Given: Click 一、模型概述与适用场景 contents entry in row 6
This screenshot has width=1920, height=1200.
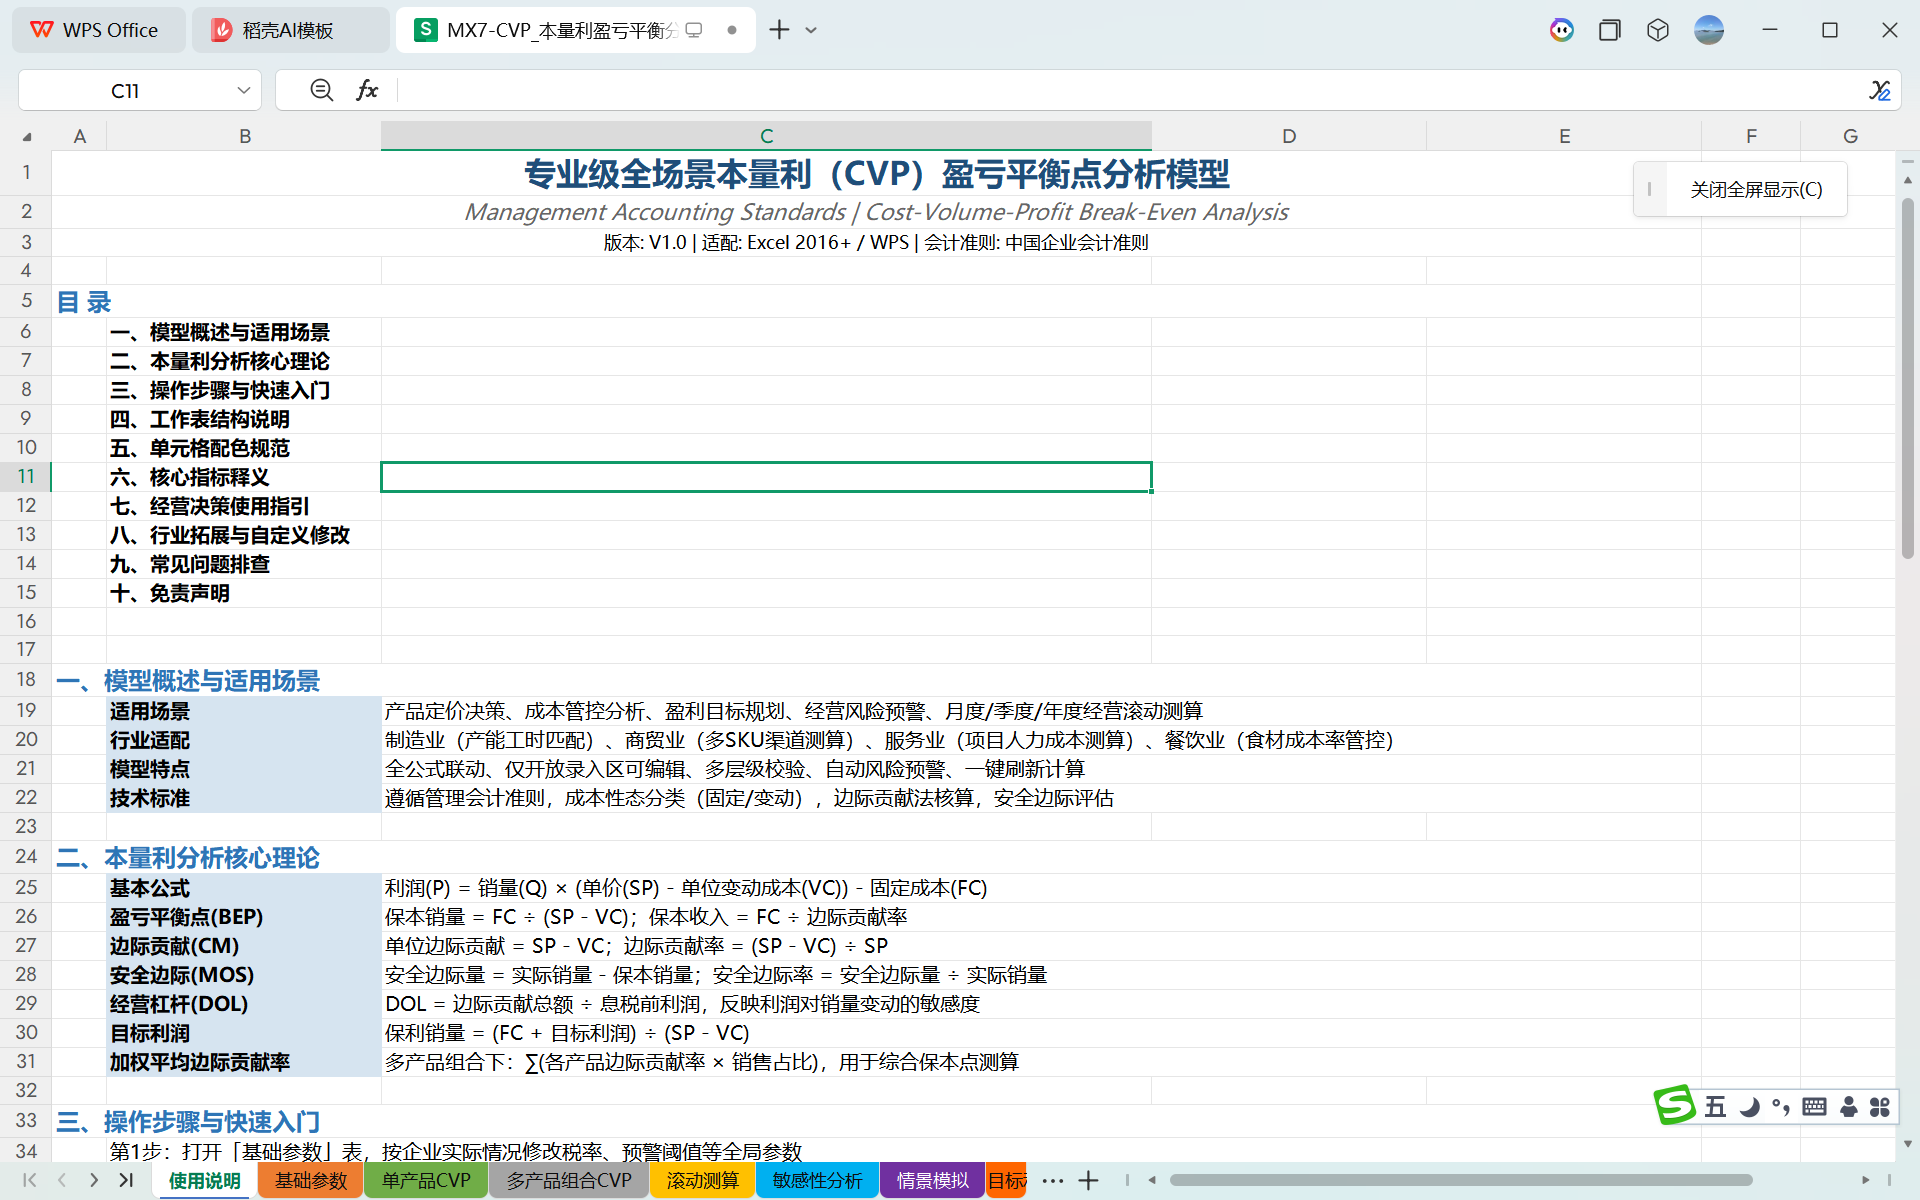Looking at the screenshot, I should (x=220, y=332).
